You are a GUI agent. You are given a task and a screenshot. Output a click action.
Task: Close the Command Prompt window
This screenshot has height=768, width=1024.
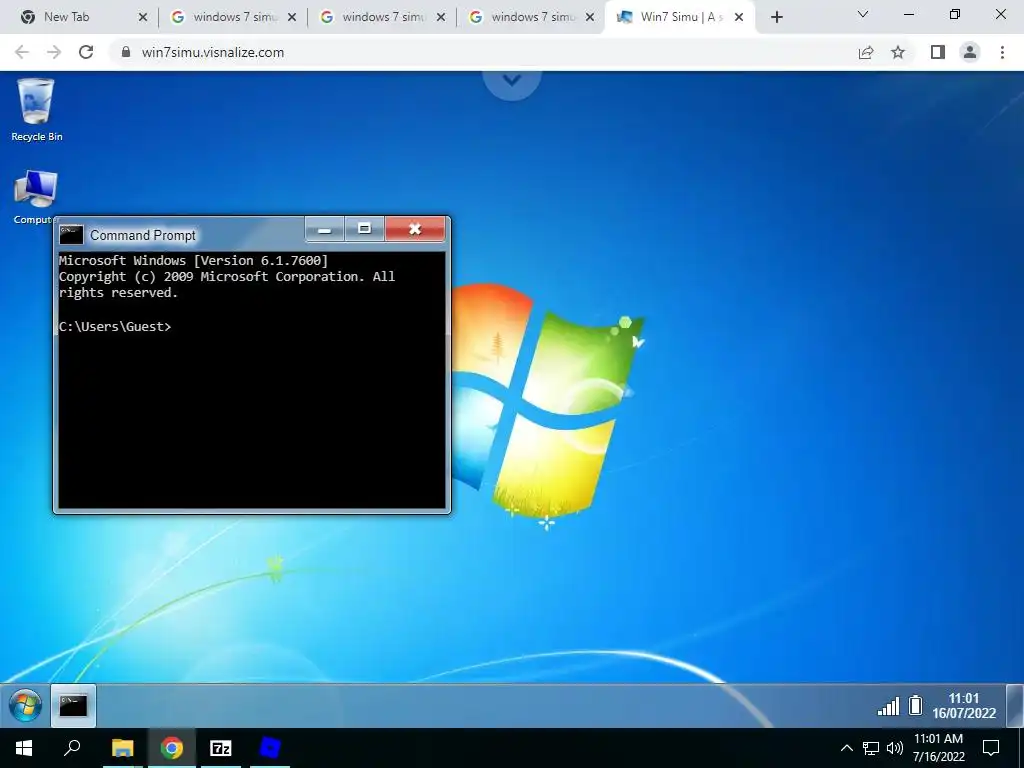point(415,229)
